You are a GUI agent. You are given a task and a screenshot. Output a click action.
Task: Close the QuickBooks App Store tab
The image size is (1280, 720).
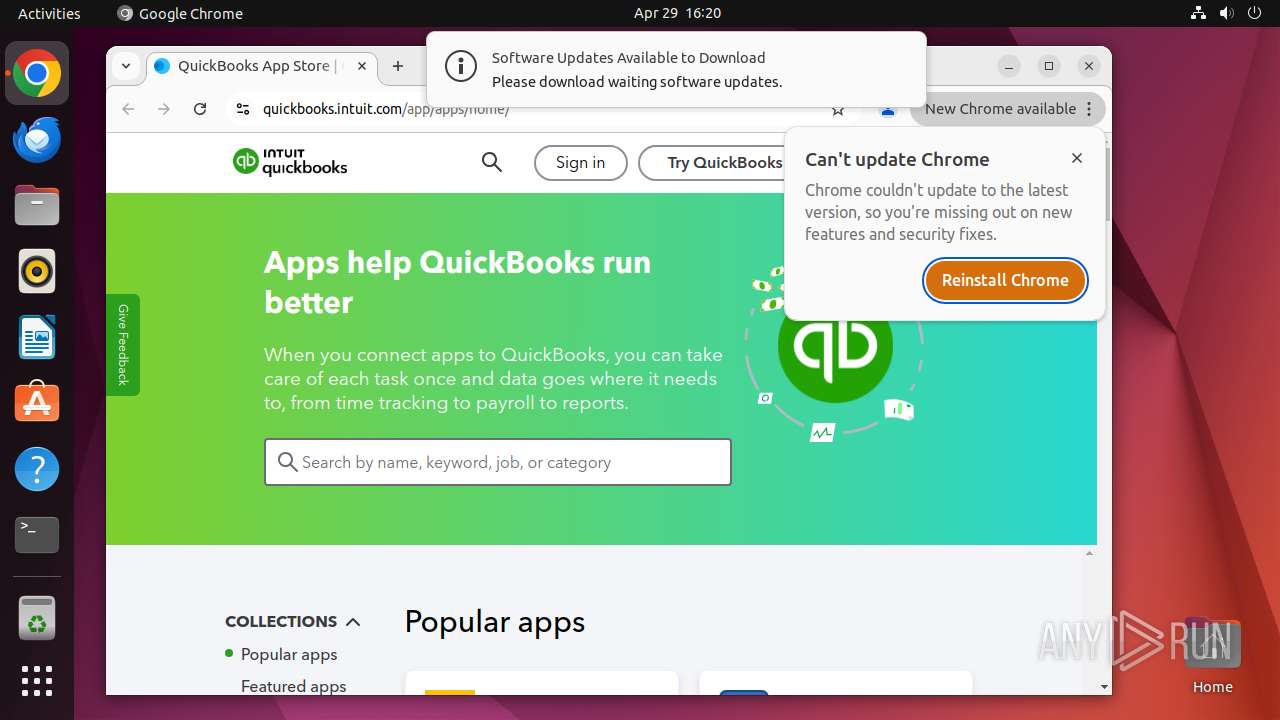(362, 66)
